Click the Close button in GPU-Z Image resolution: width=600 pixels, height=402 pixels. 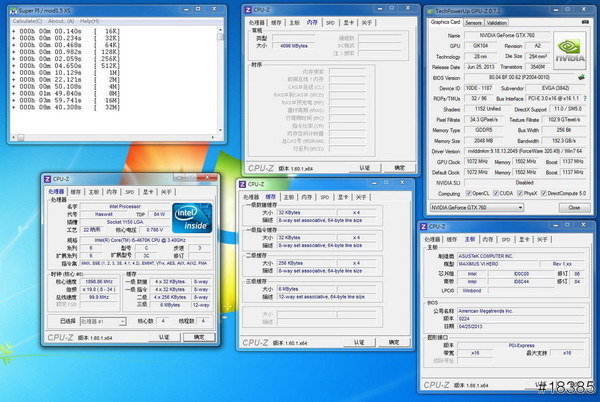pyautogui.click(x=573, y=207)
